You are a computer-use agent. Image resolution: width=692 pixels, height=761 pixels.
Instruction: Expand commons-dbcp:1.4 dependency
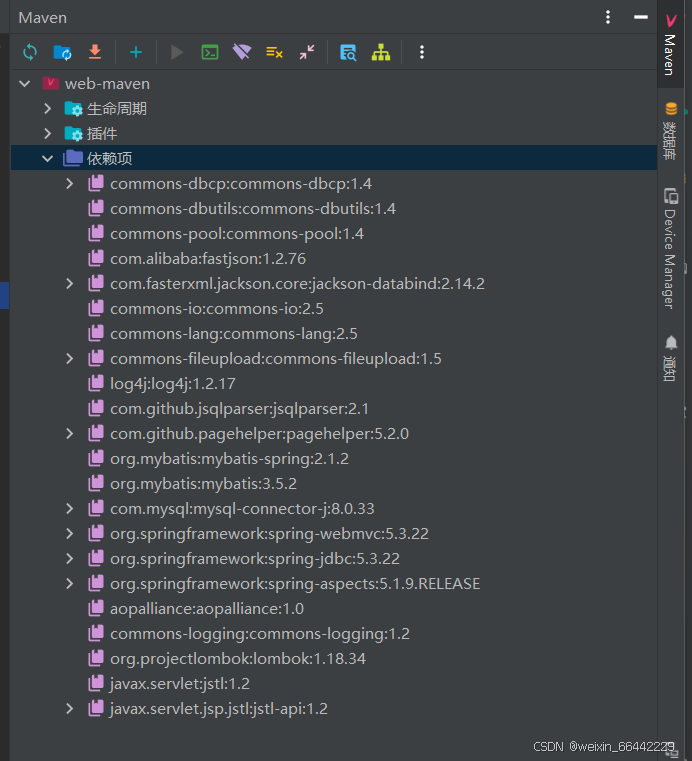(69, 183)
